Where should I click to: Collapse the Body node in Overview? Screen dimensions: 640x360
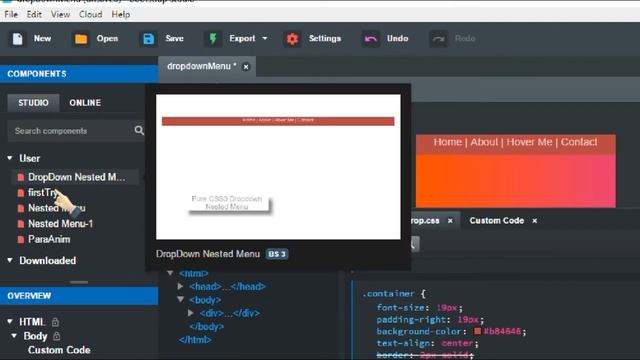coord(14,336)
